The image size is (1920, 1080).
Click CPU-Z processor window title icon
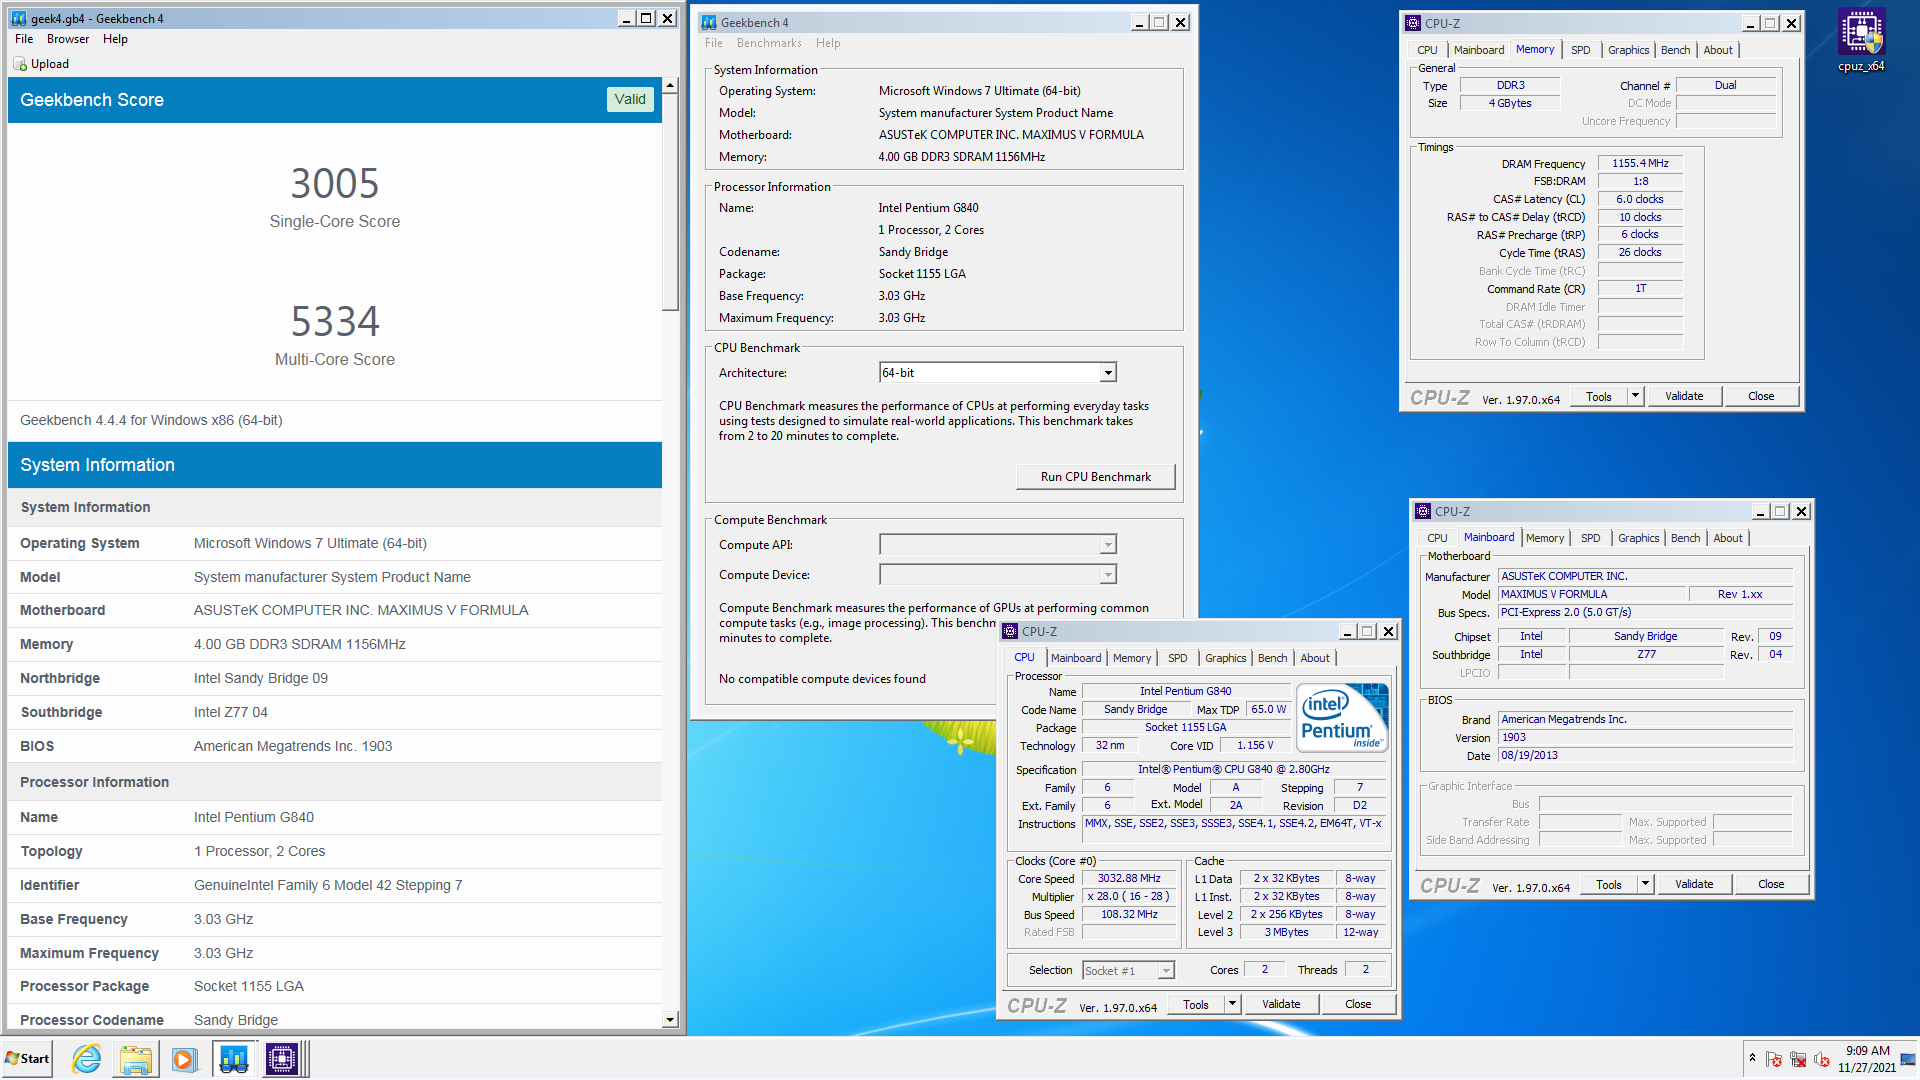pyautogui.click(x=1010, y=631)
